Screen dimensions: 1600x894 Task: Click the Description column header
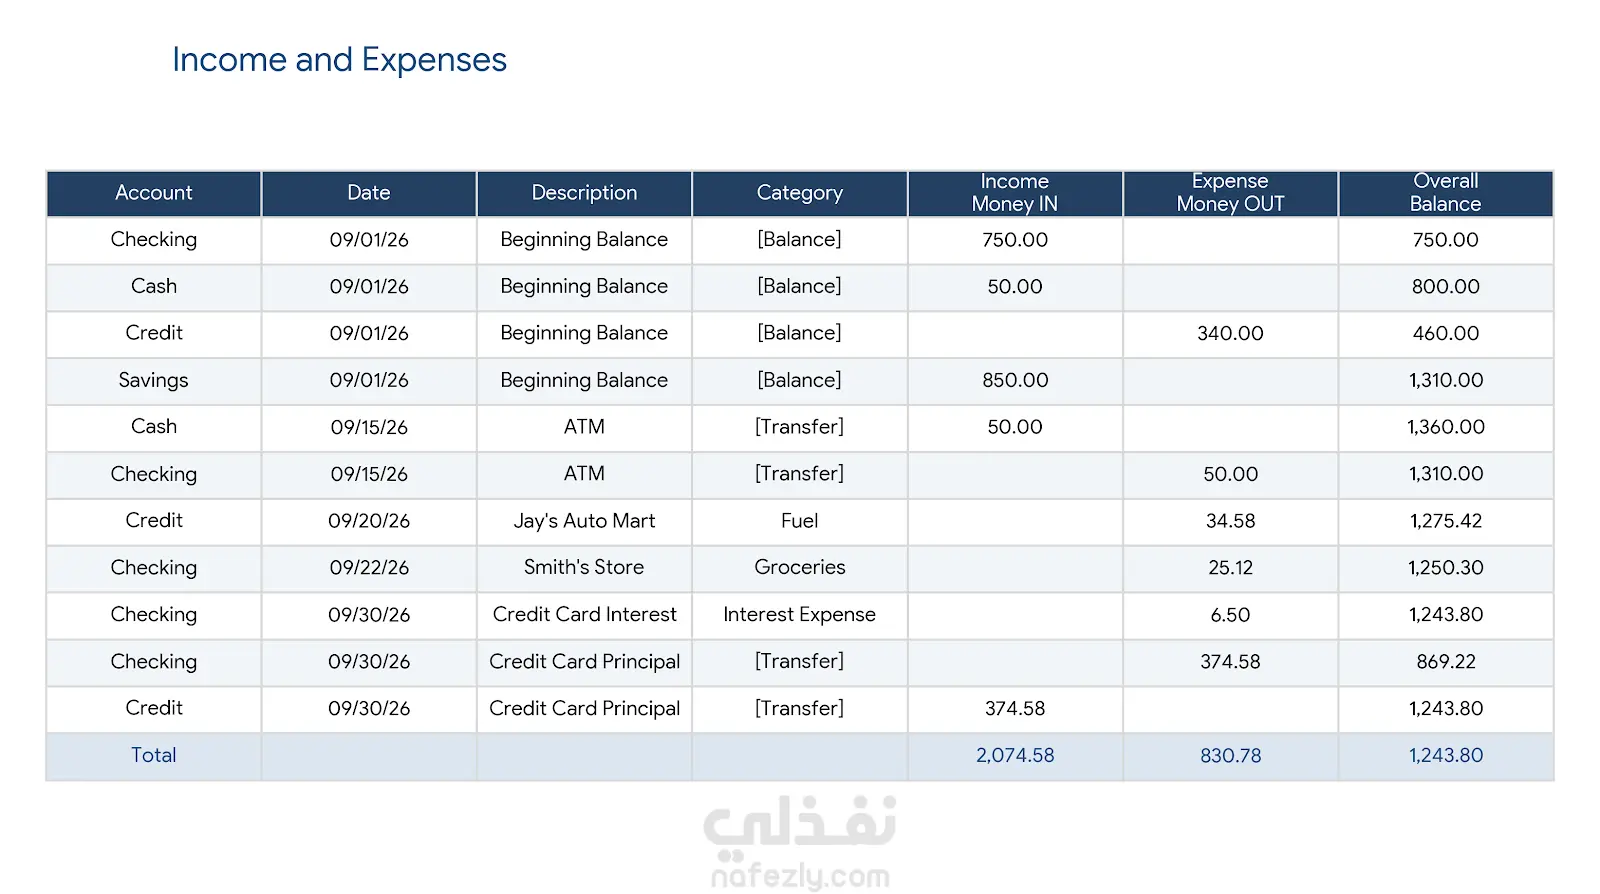point(584,193)
